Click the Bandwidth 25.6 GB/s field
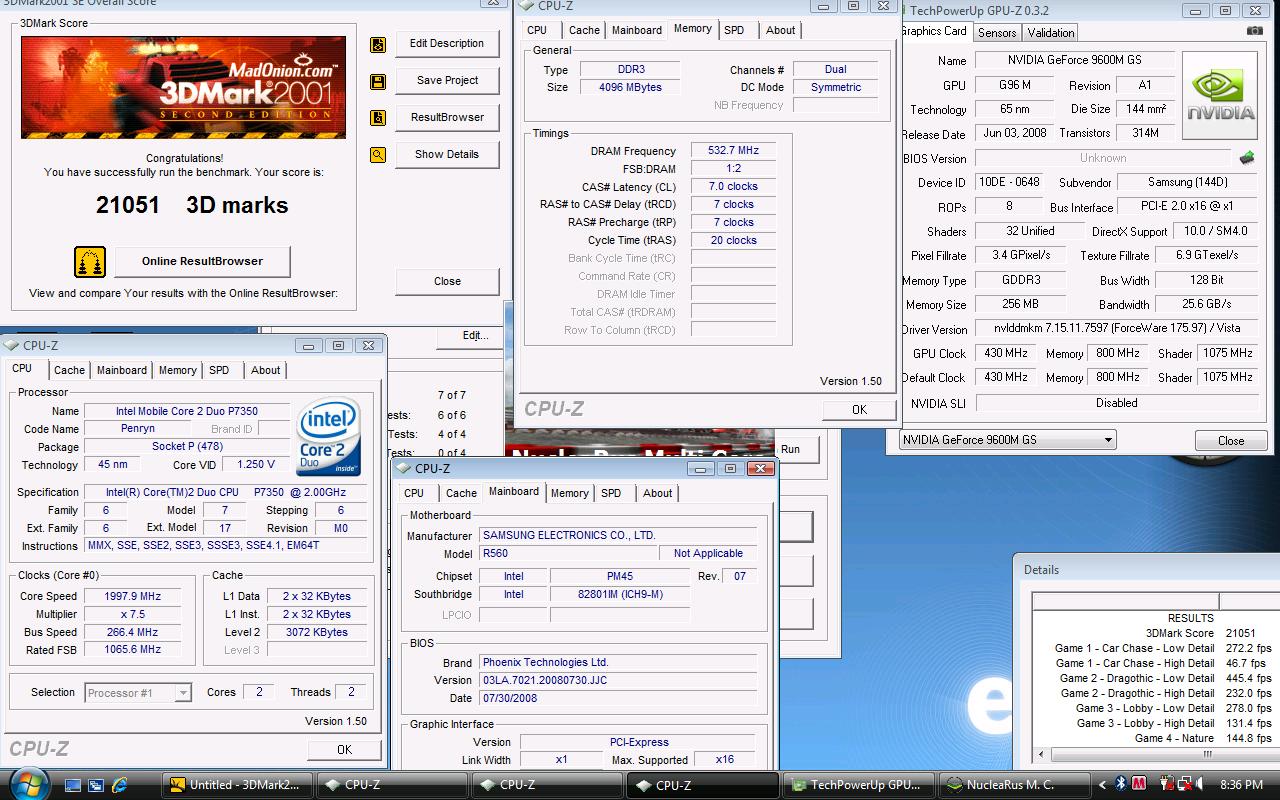The width and height of the screenshot is (1280, 800). click(x=1207, y=305)
